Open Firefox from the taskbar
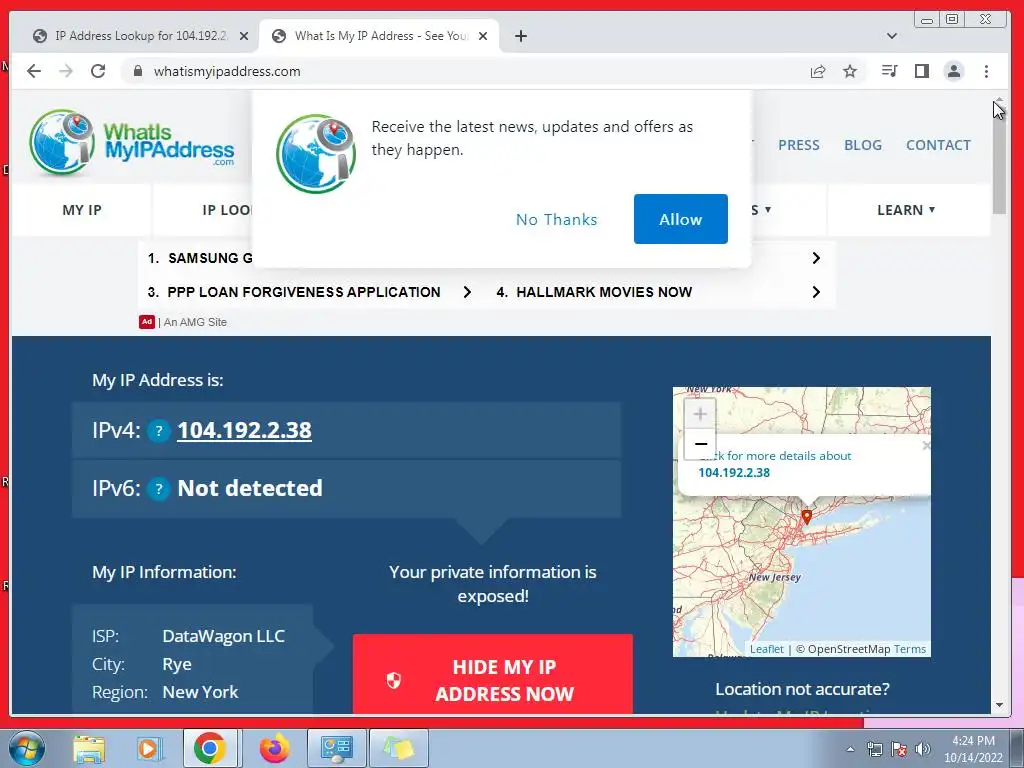Image resolution: width=1024 pixels, height=768 pixels. (x=274, y=748)
